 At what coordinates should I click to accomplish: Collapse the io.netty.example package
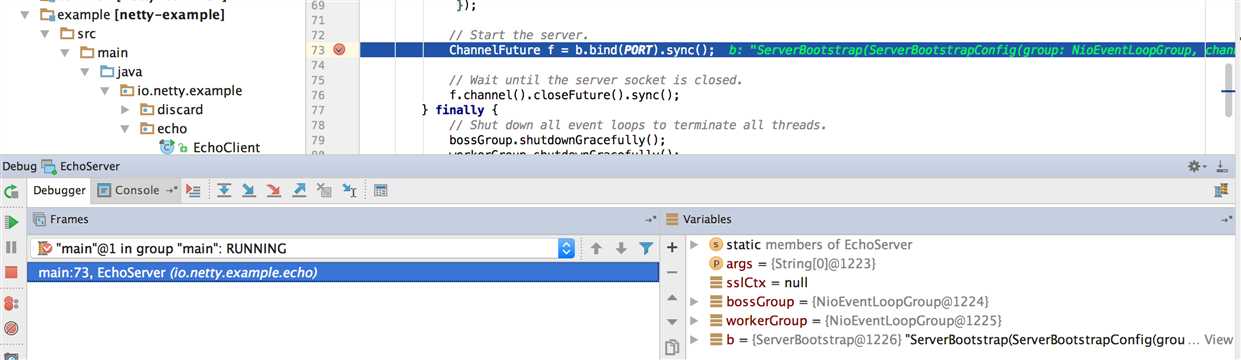[x=105, y=91]
